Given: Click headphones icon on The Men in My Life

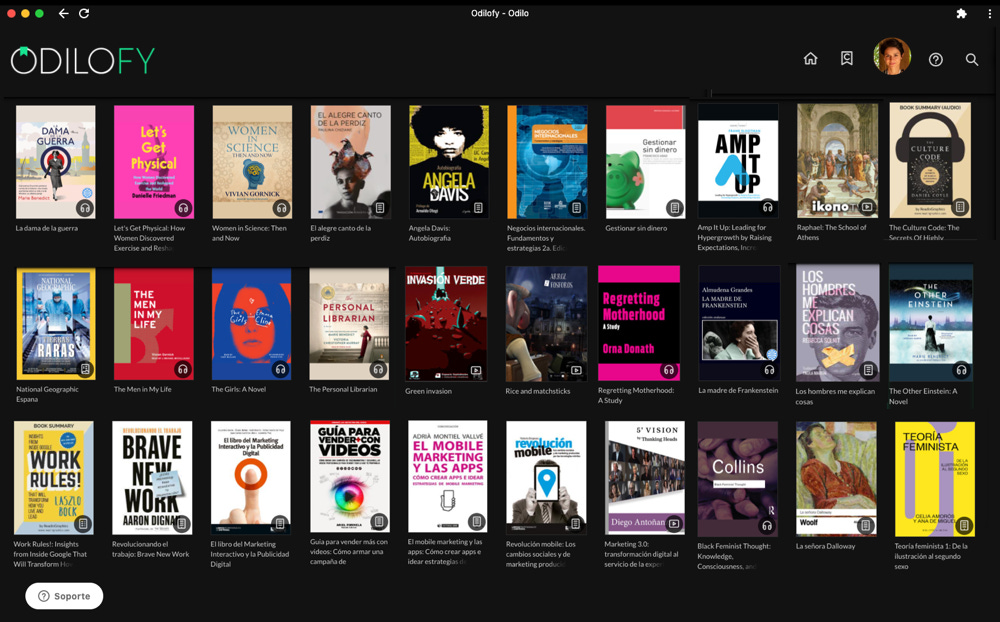Looking at the screenshot, I should pyautogui.click(x=183, y=369).
